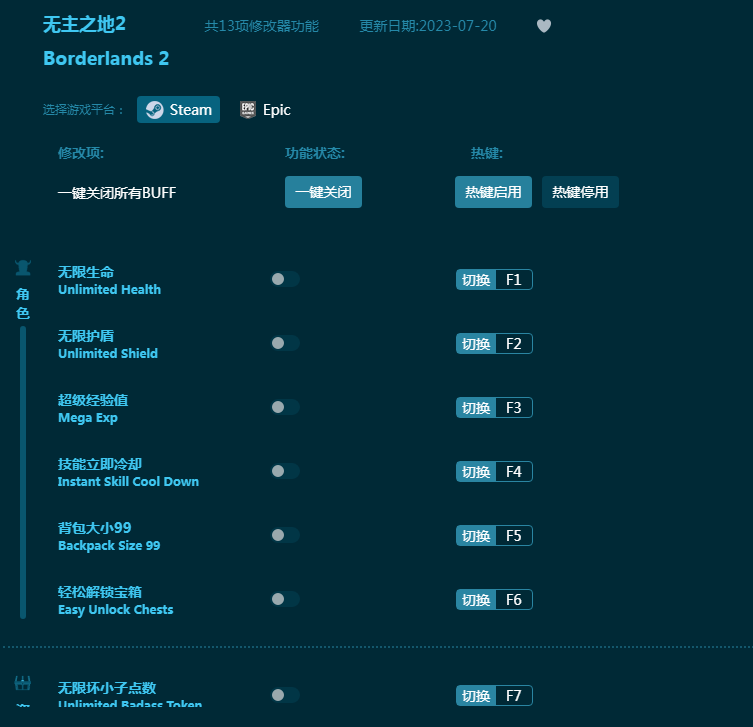
Task: Click the F4 hotkey field
Action: click(514, 472)
